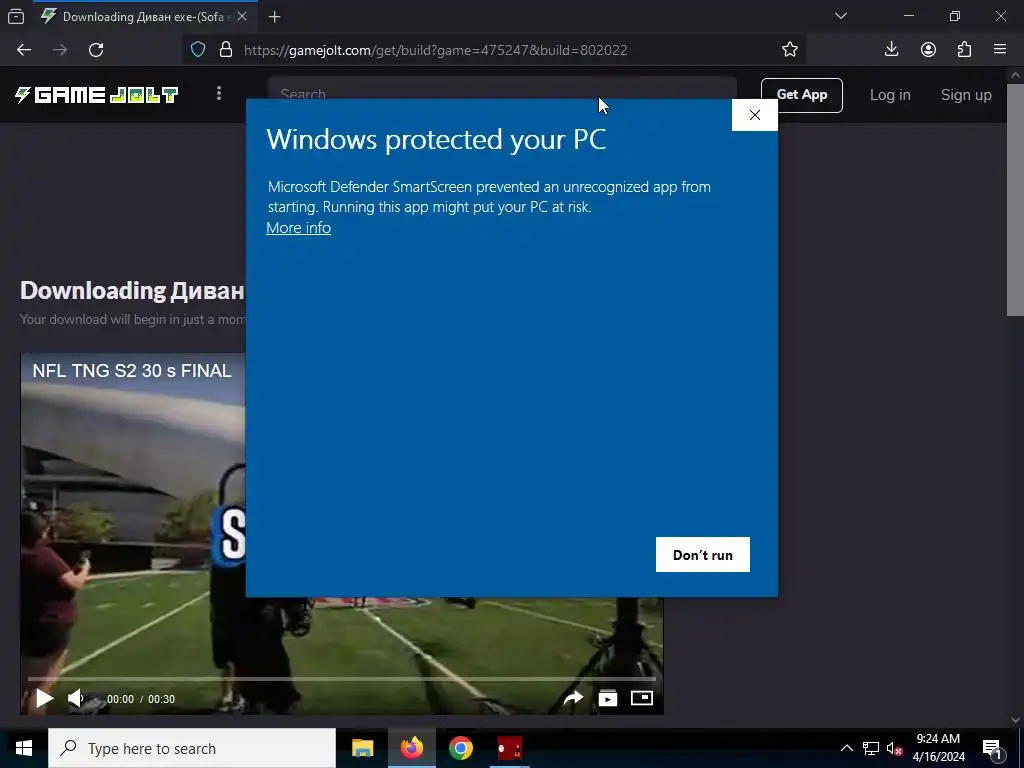
Task: Open the Firefox hamburger menu
Action: pos(1000,50)
